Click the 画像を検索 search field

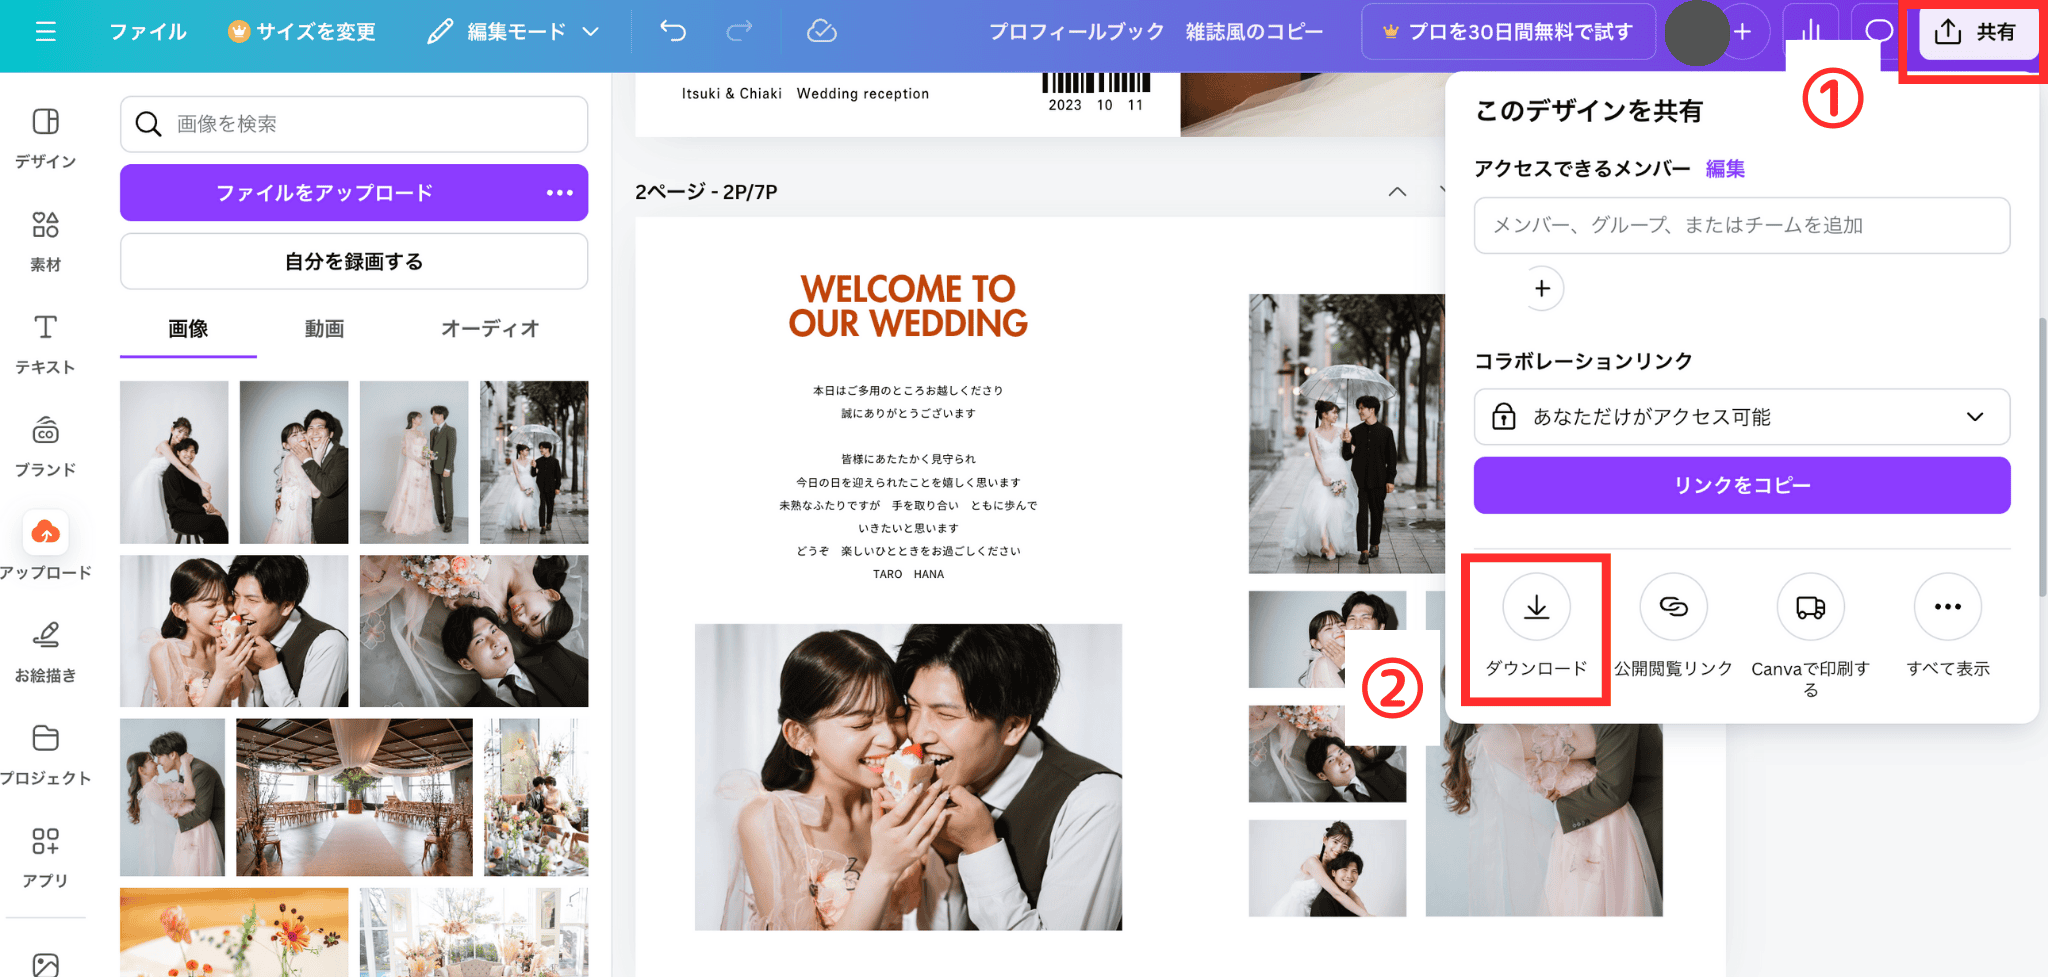(370, 124)
